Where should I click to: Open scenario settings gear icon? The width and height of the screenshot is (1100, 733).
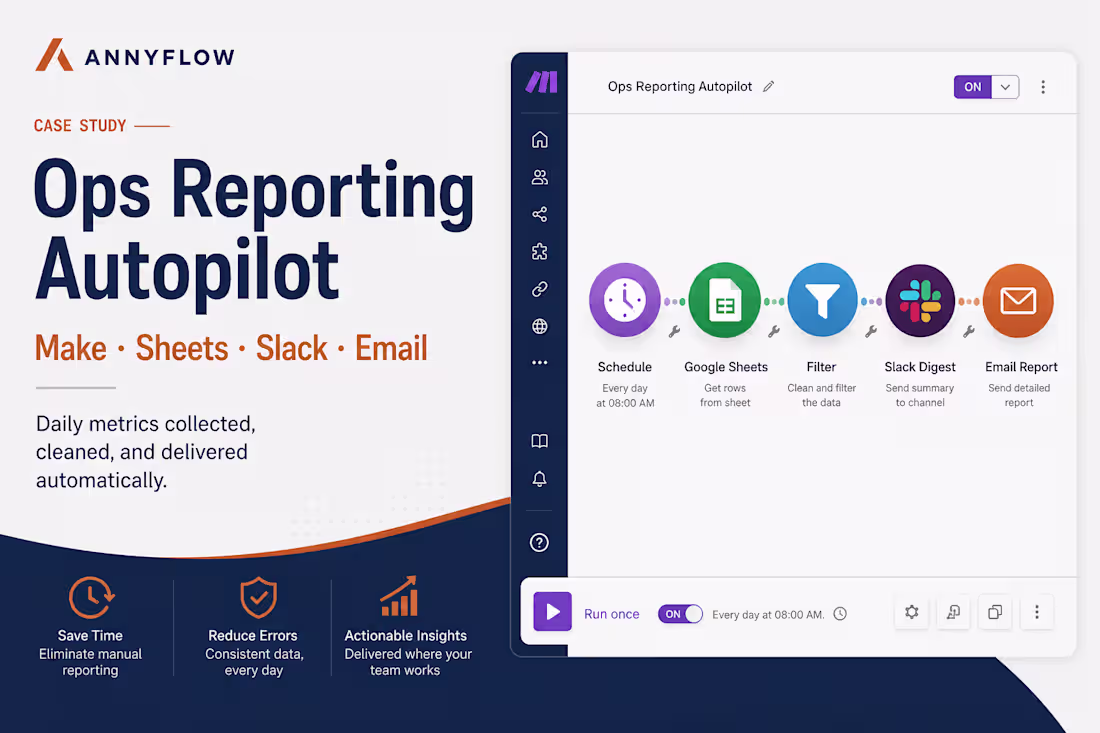point(911,612)
